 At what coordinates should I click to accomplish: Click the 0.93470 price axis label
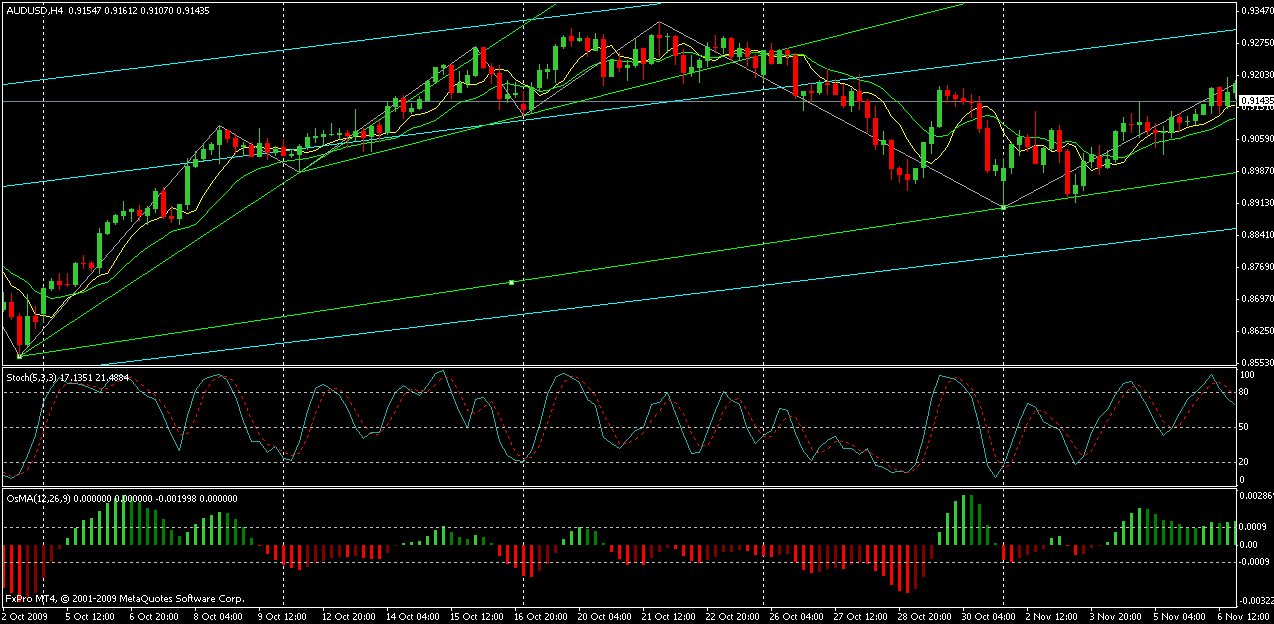[1256, 10]
